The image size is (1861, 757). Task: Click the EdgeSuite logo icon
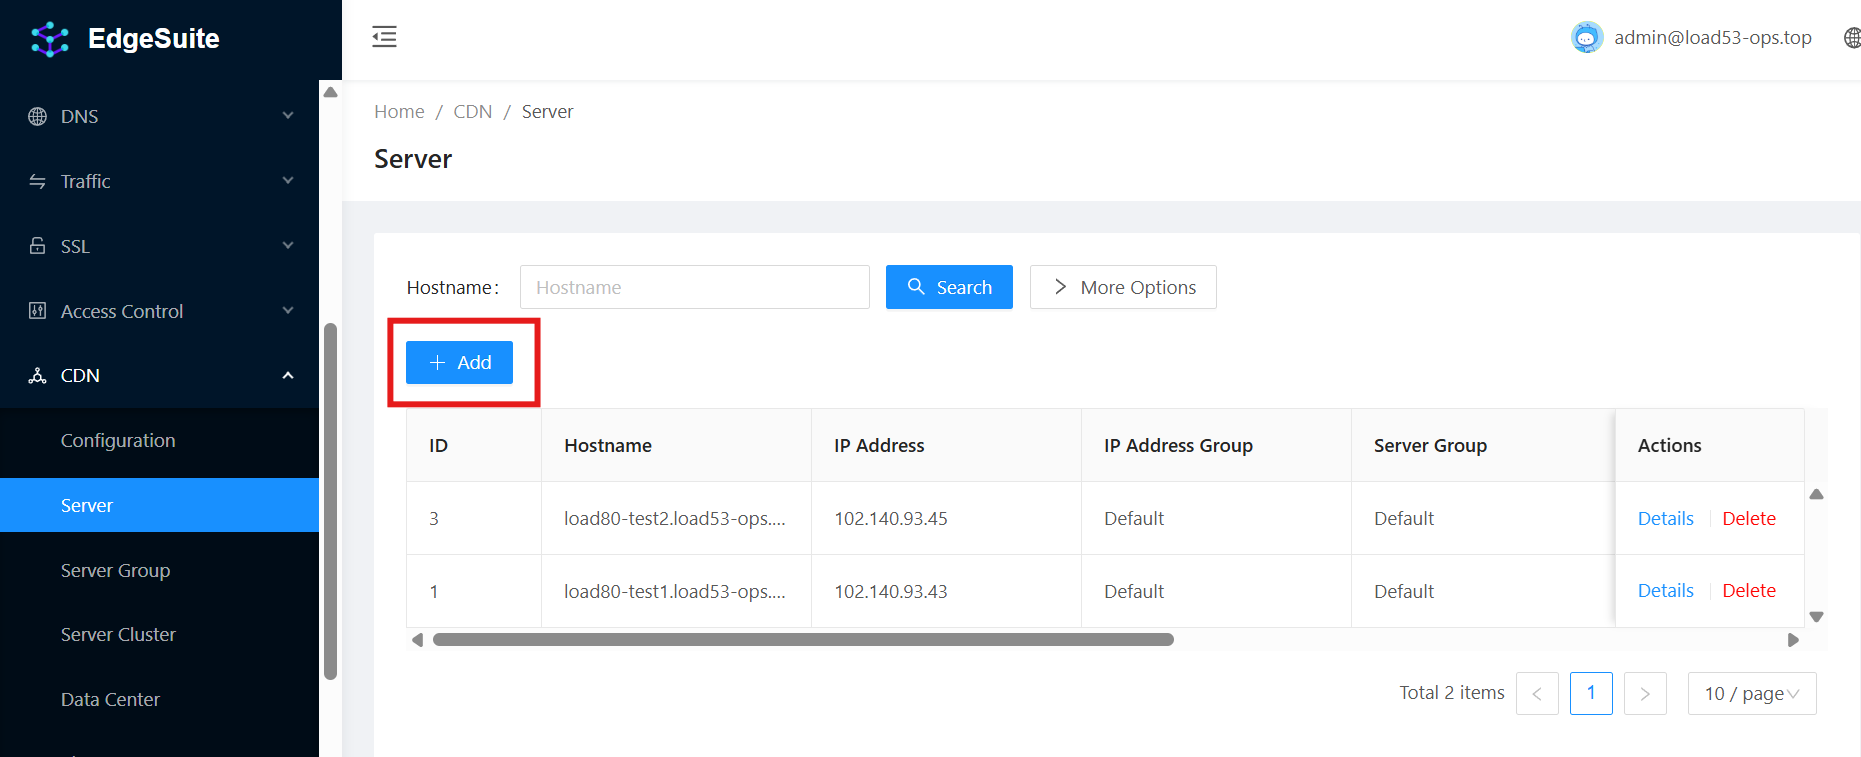coord(49,39)
